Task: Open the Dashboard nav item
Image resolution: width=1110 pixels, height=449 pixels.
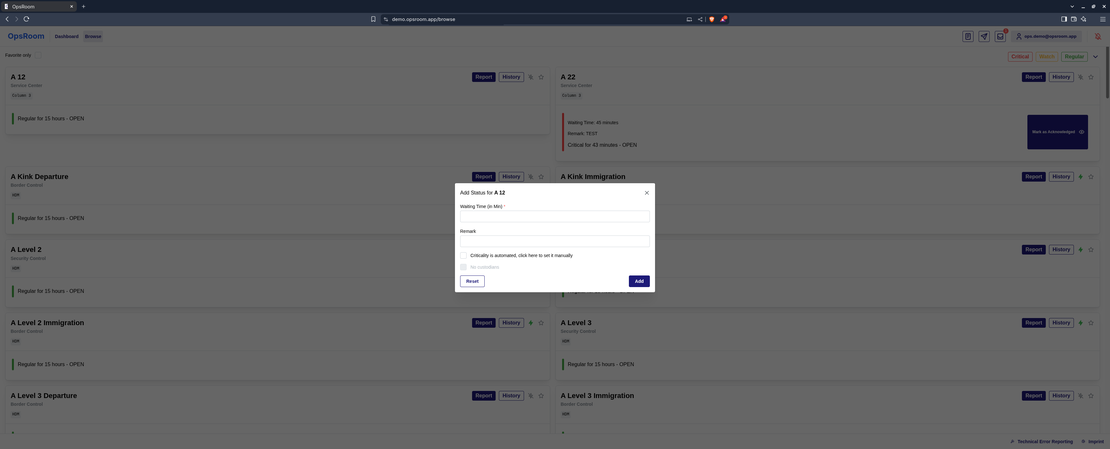Action: [67, 36]
